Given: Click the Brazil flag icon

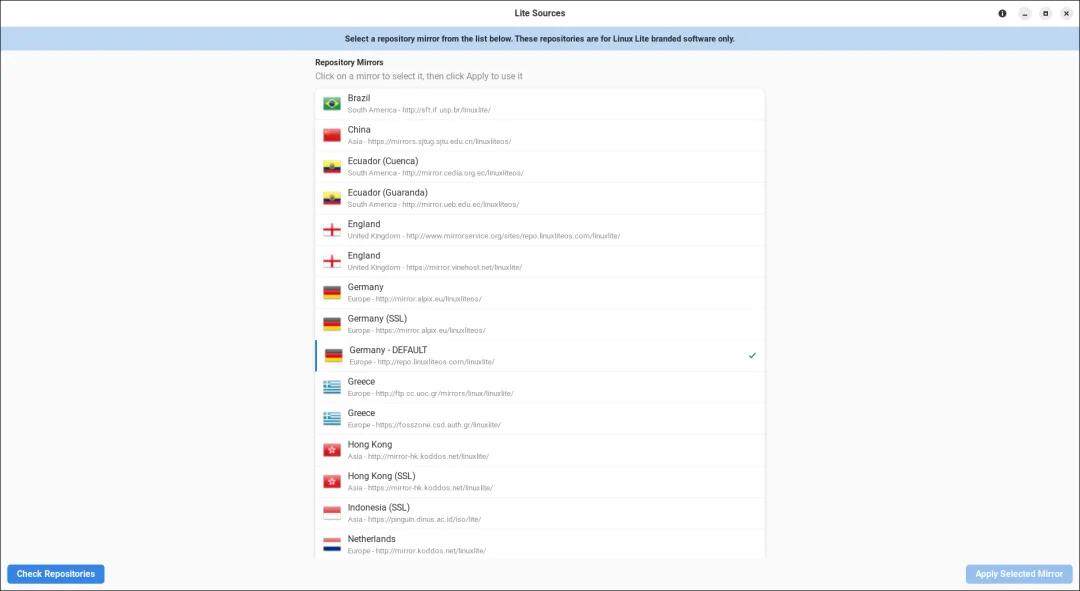Looking at the screenshot, I should (x=332, y=104).
